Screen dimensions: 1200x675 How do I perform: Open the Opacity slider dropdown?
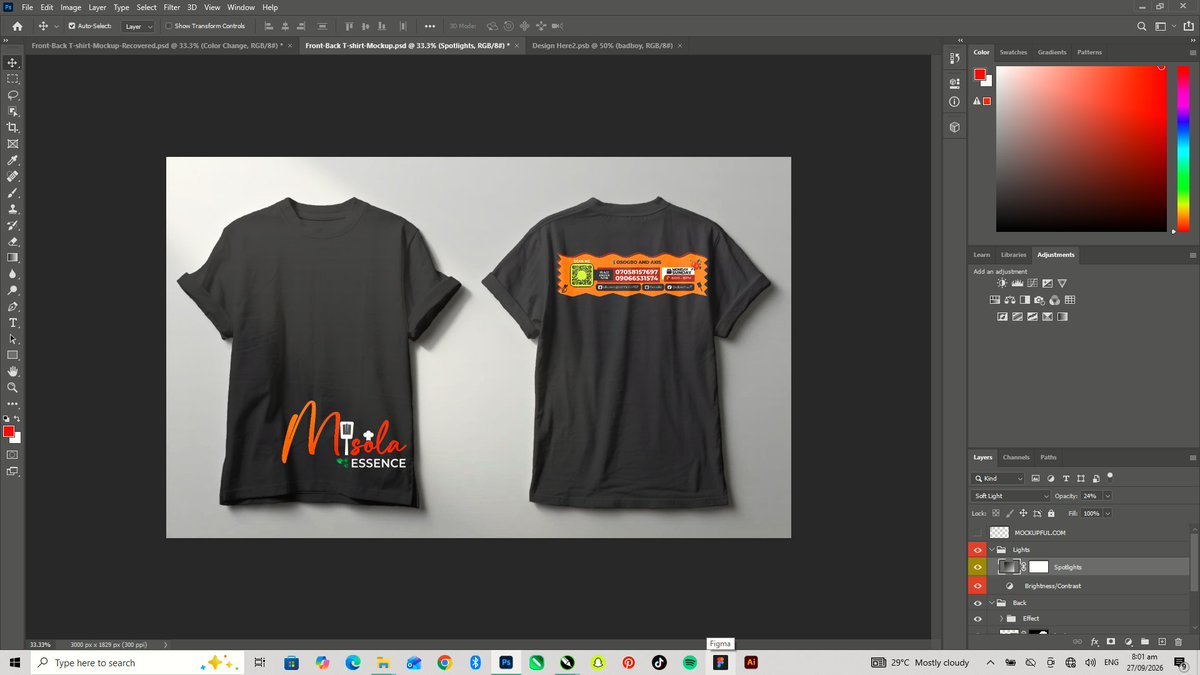tap(1108, 496)
